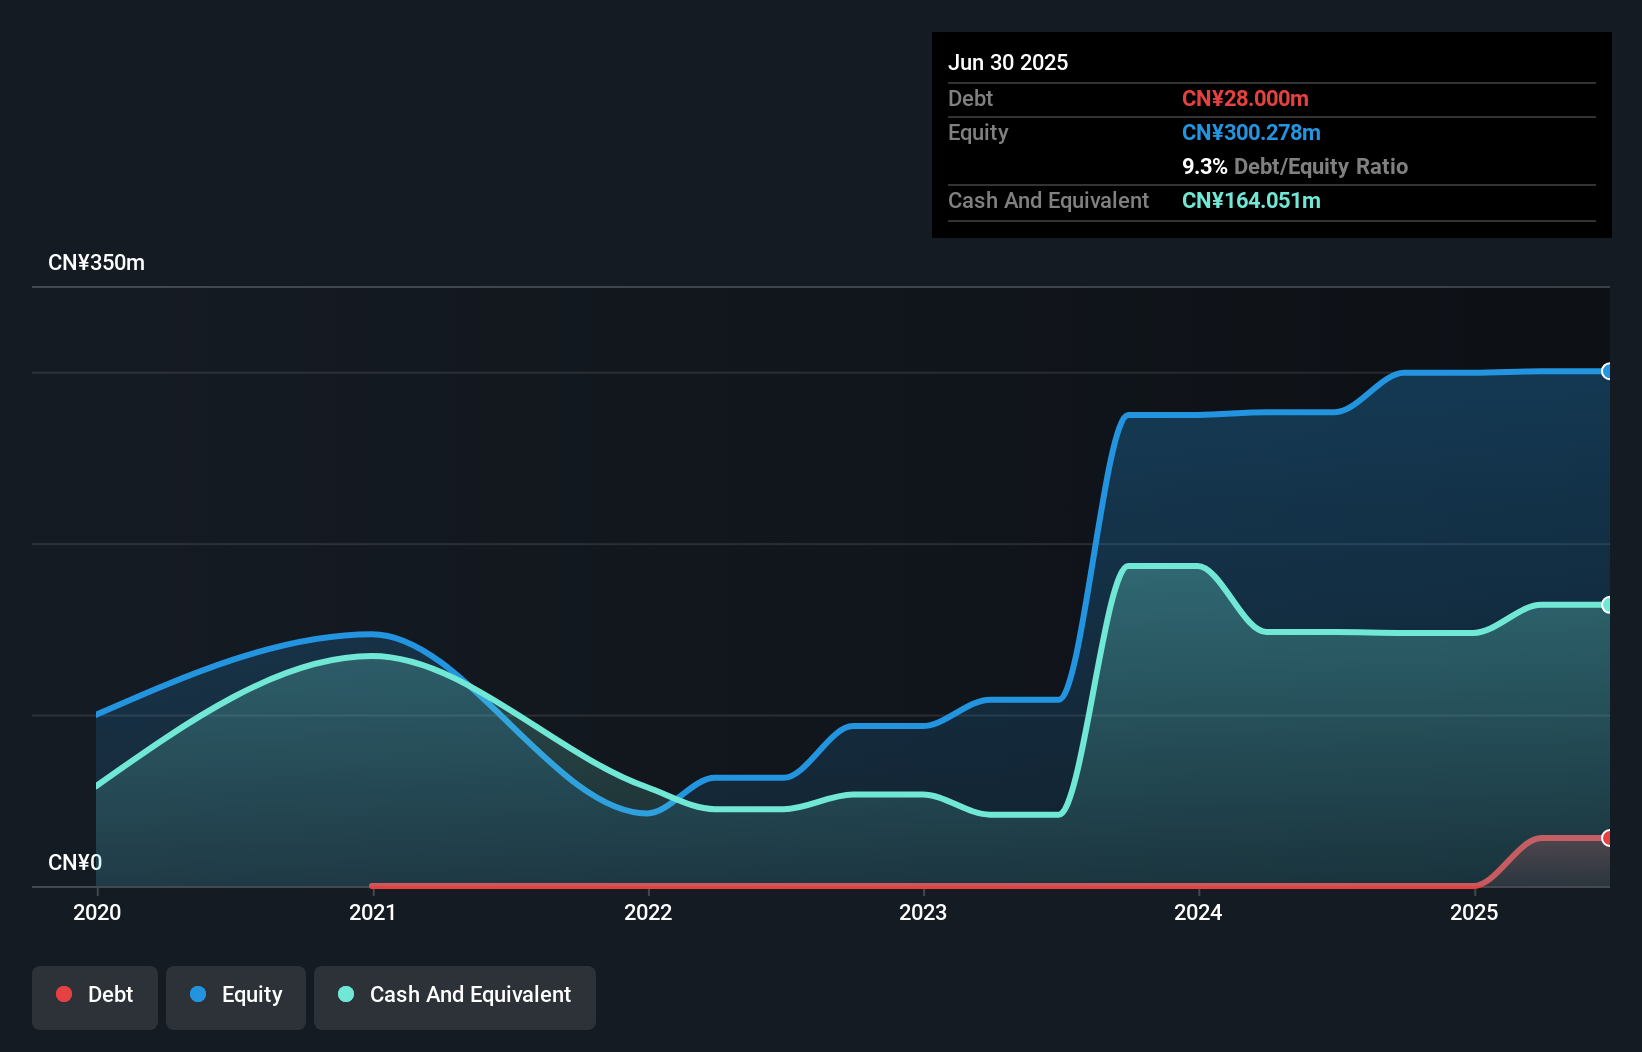Click the 9.3% Debt/Equity Ratio text

click(x=1295, y=166)
